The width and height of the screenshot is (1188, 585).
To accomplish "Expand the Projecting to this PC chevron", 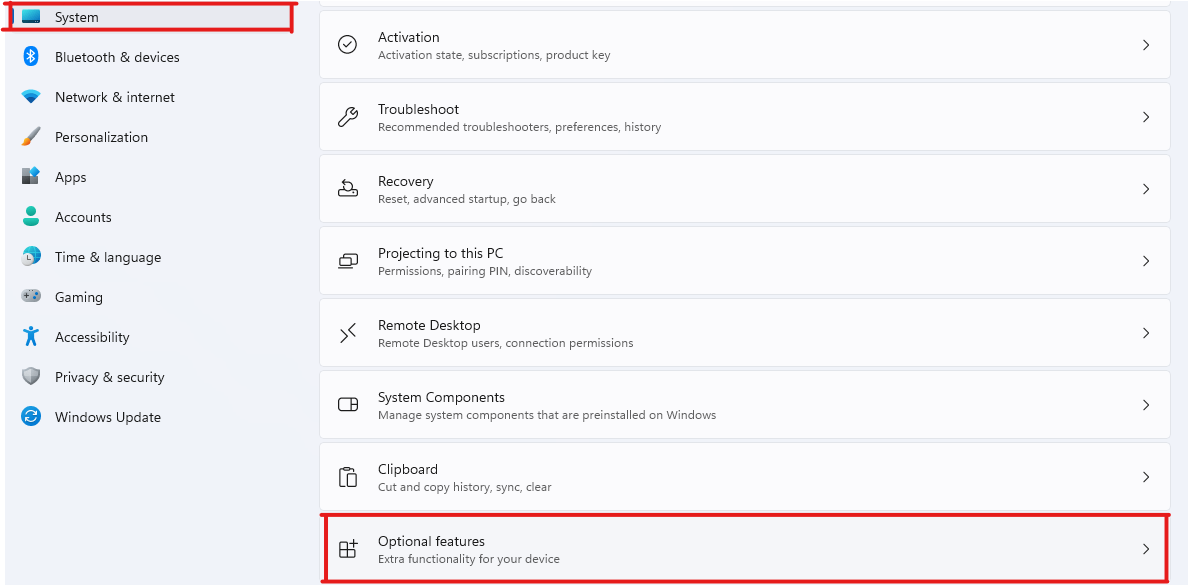I will (x=1146, y=261).
